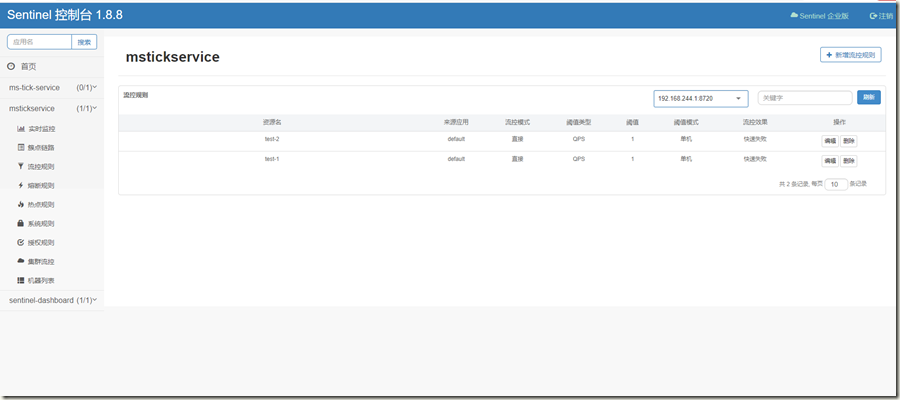The width and height of the screenshot is (900, 400).
Task: Select the test-1 resource name cell
Action: (x=271, y=159)
